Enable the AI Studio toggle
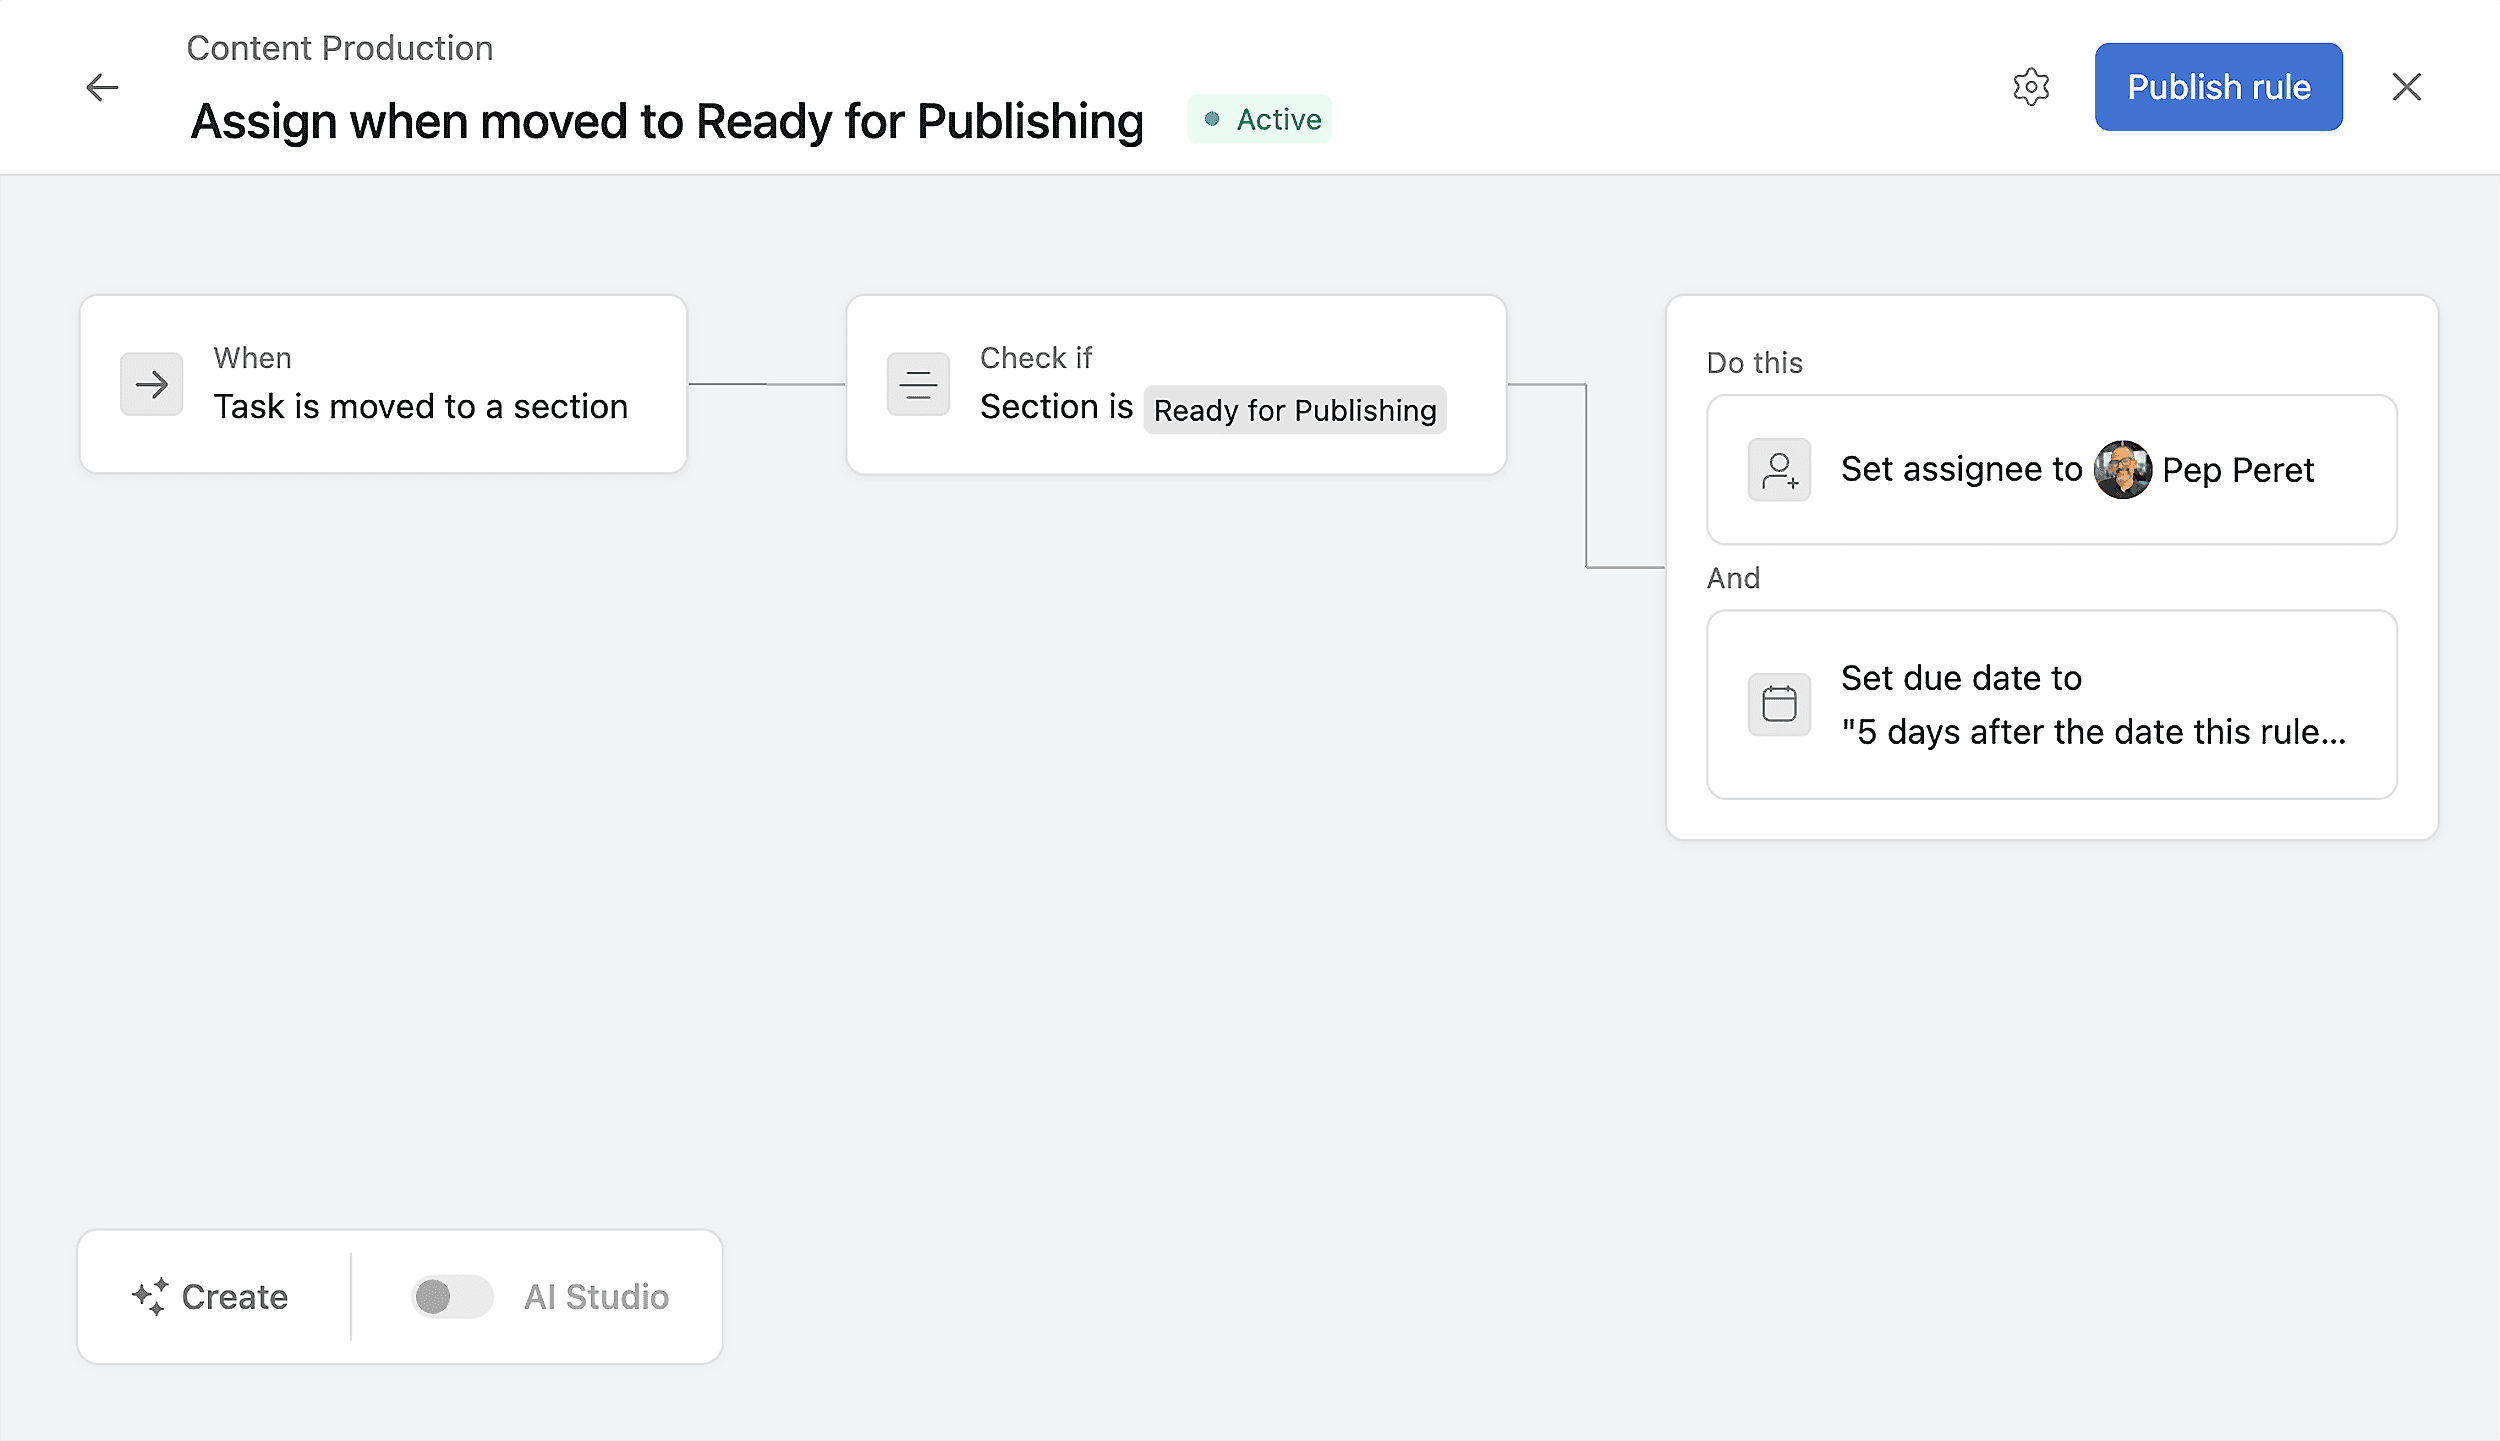This screenshot has width=2500, height=1441. 450,1296
